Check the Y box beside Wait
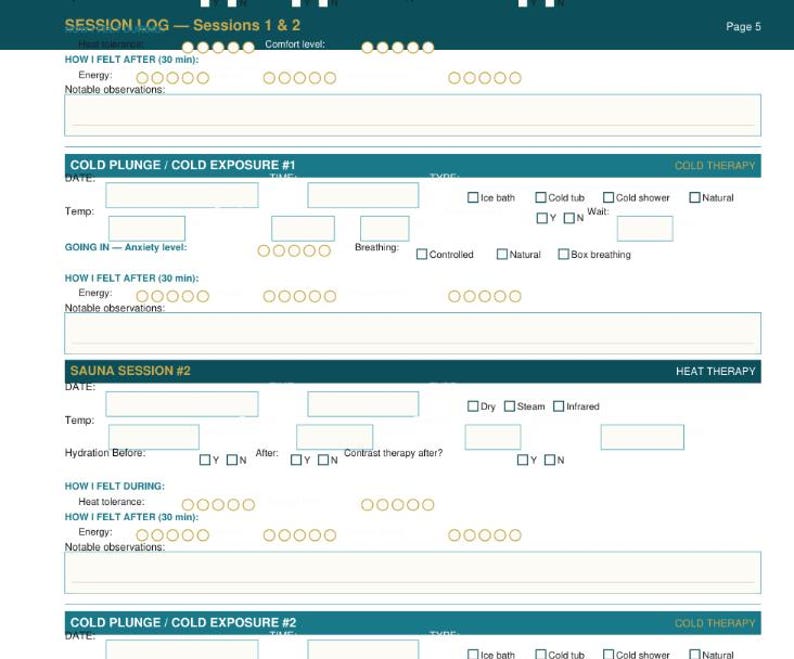The image size is (794, 659). [x=542, y=218]
